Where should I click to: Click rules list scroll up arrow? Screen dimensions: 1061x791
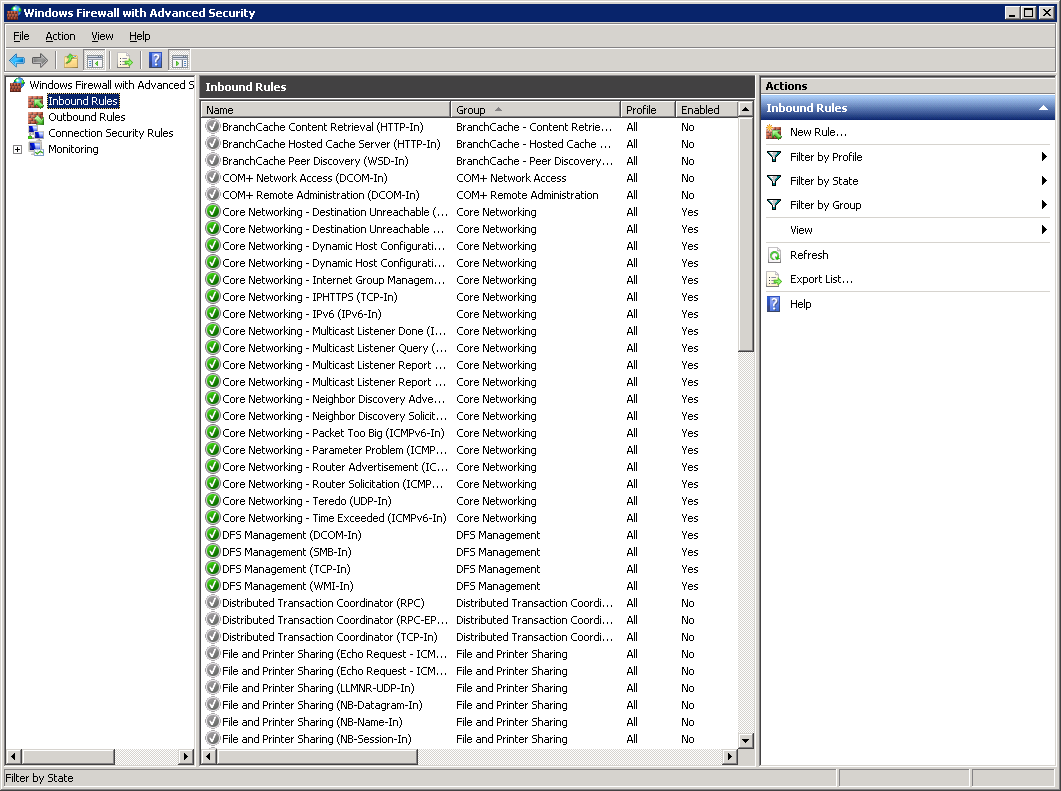745,109
